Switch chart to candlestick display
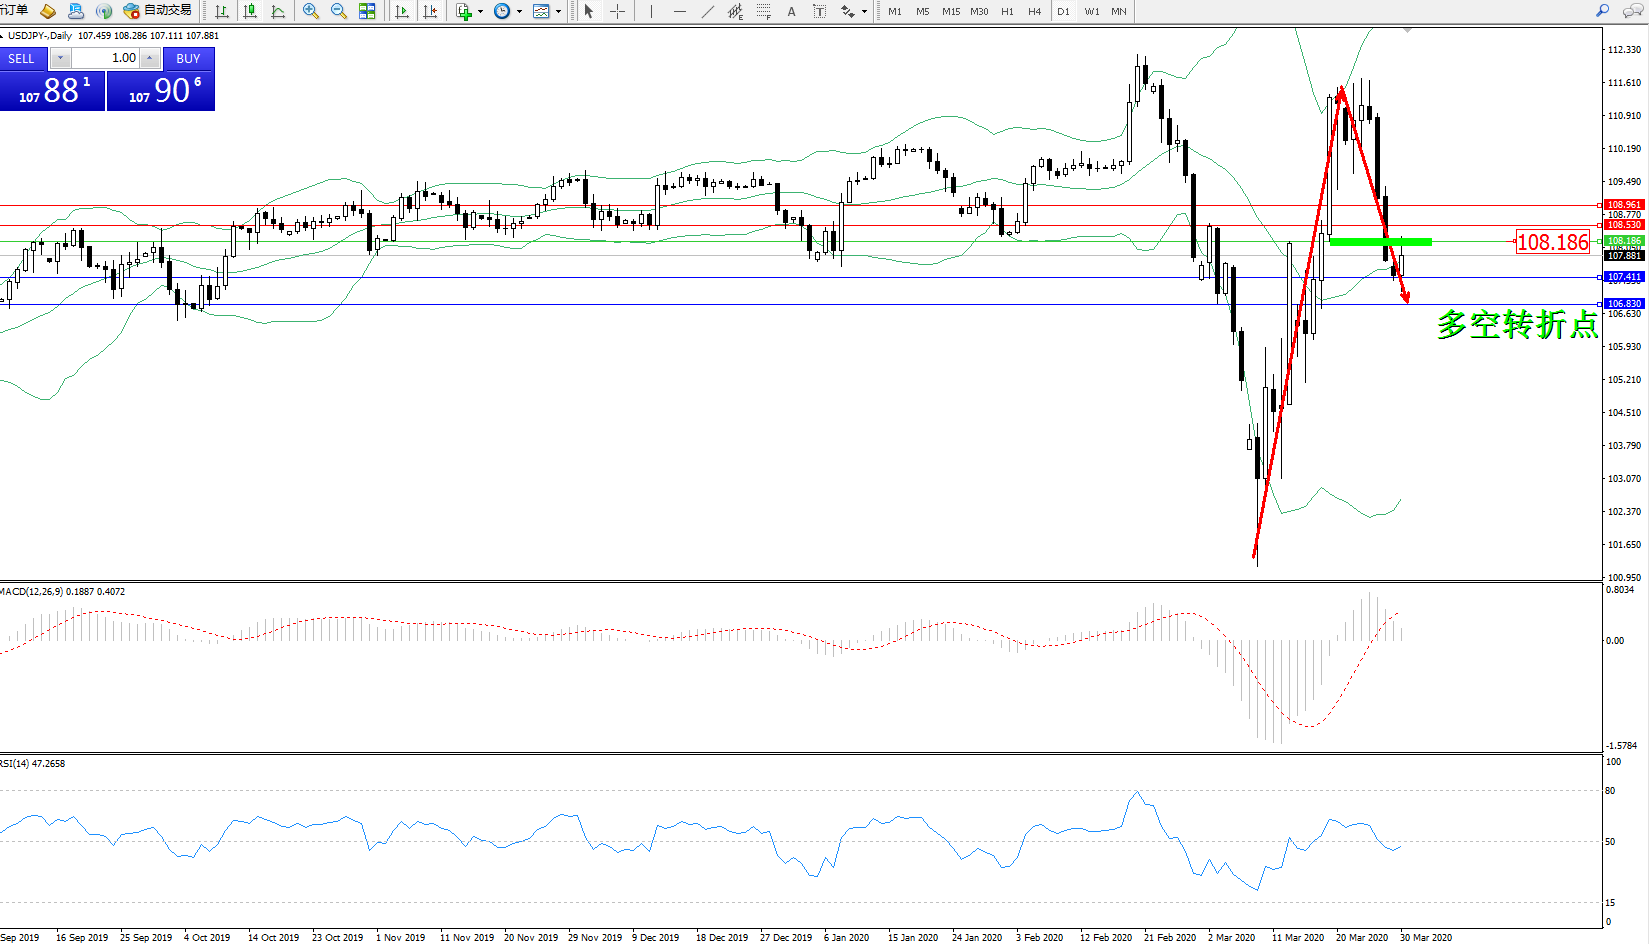Screen dimensions: 1649x944 coord(250,11)
